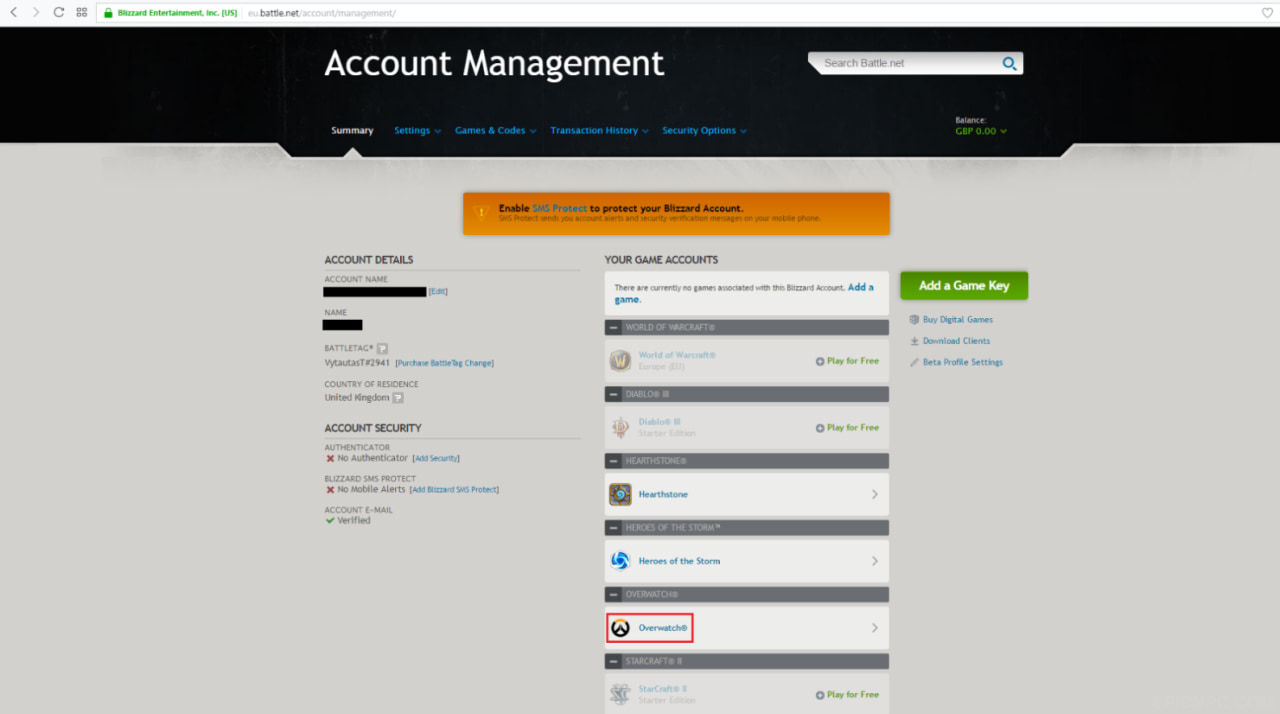This screenshot has width=1280, height=714.
Task: Click the Hearthstone game icon
Action: (620, 494)
